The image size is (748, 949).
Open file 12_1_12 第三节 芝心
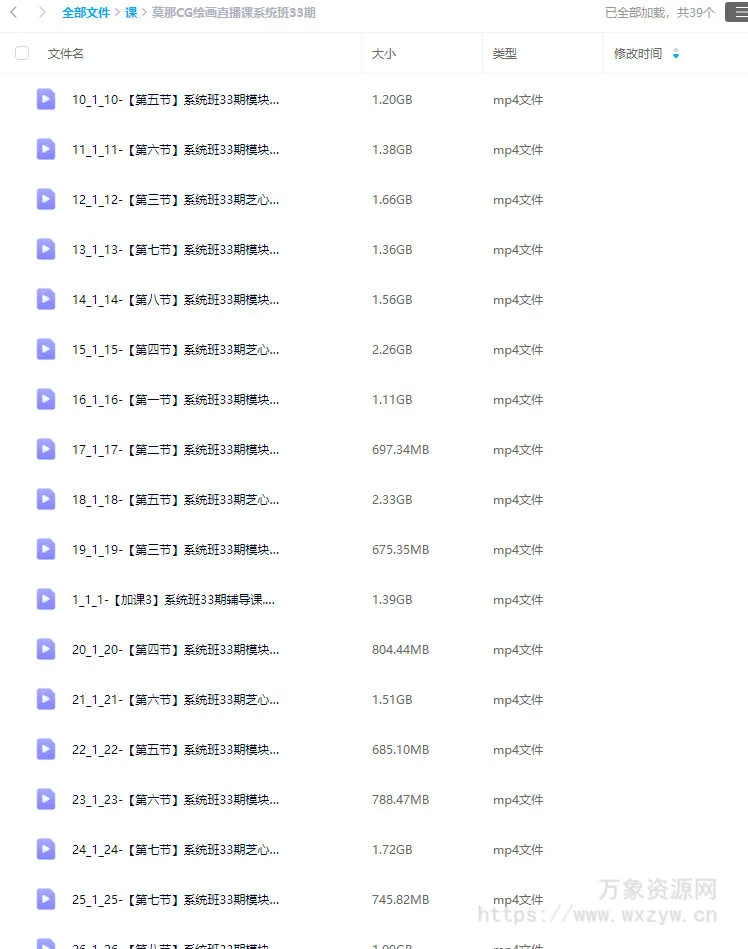176,200
